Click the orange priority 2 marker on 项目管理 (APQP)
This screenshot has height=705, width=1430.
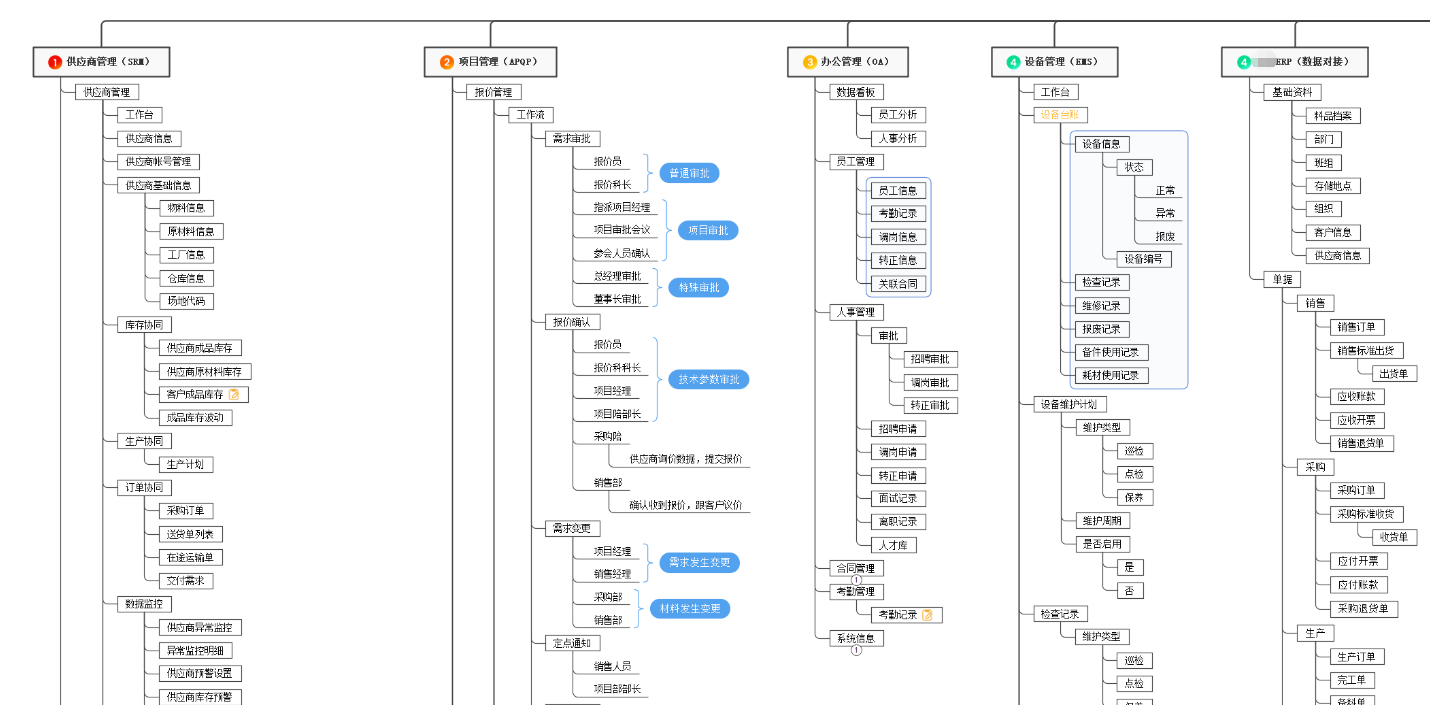pos(447,62)
